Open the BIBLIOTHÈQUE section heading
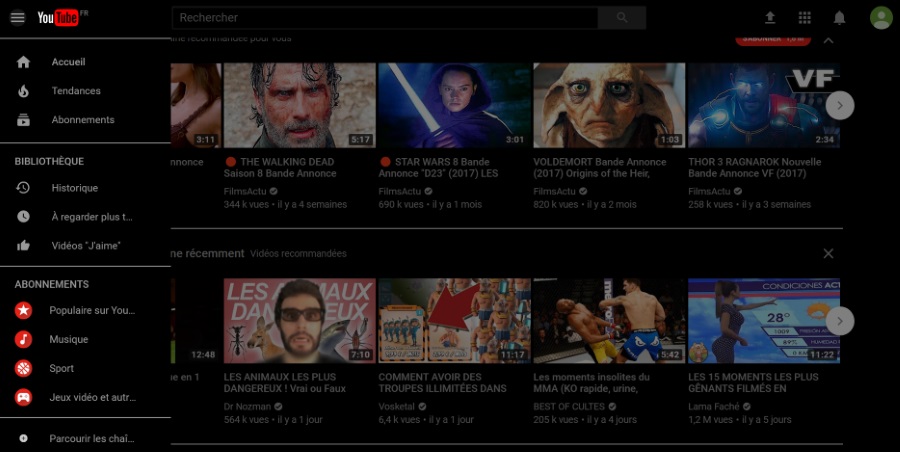900x452 pixels. 49,161
